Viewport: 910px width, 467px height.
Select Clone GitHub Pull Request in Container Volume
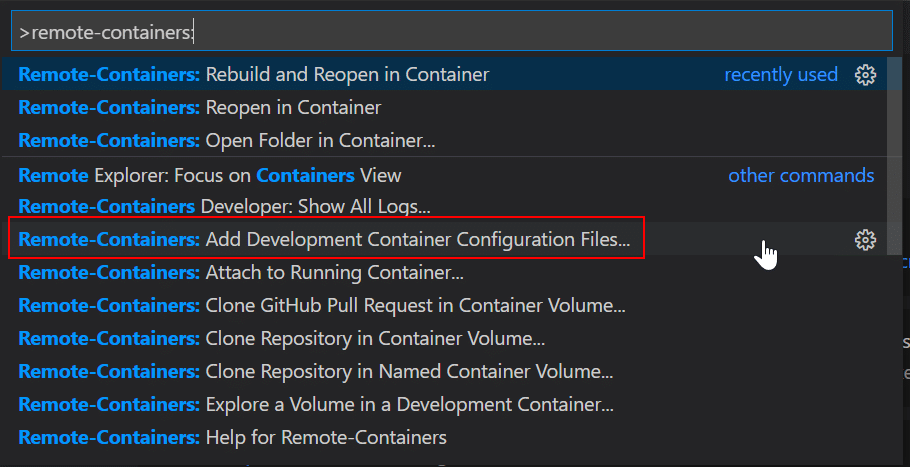444,305
